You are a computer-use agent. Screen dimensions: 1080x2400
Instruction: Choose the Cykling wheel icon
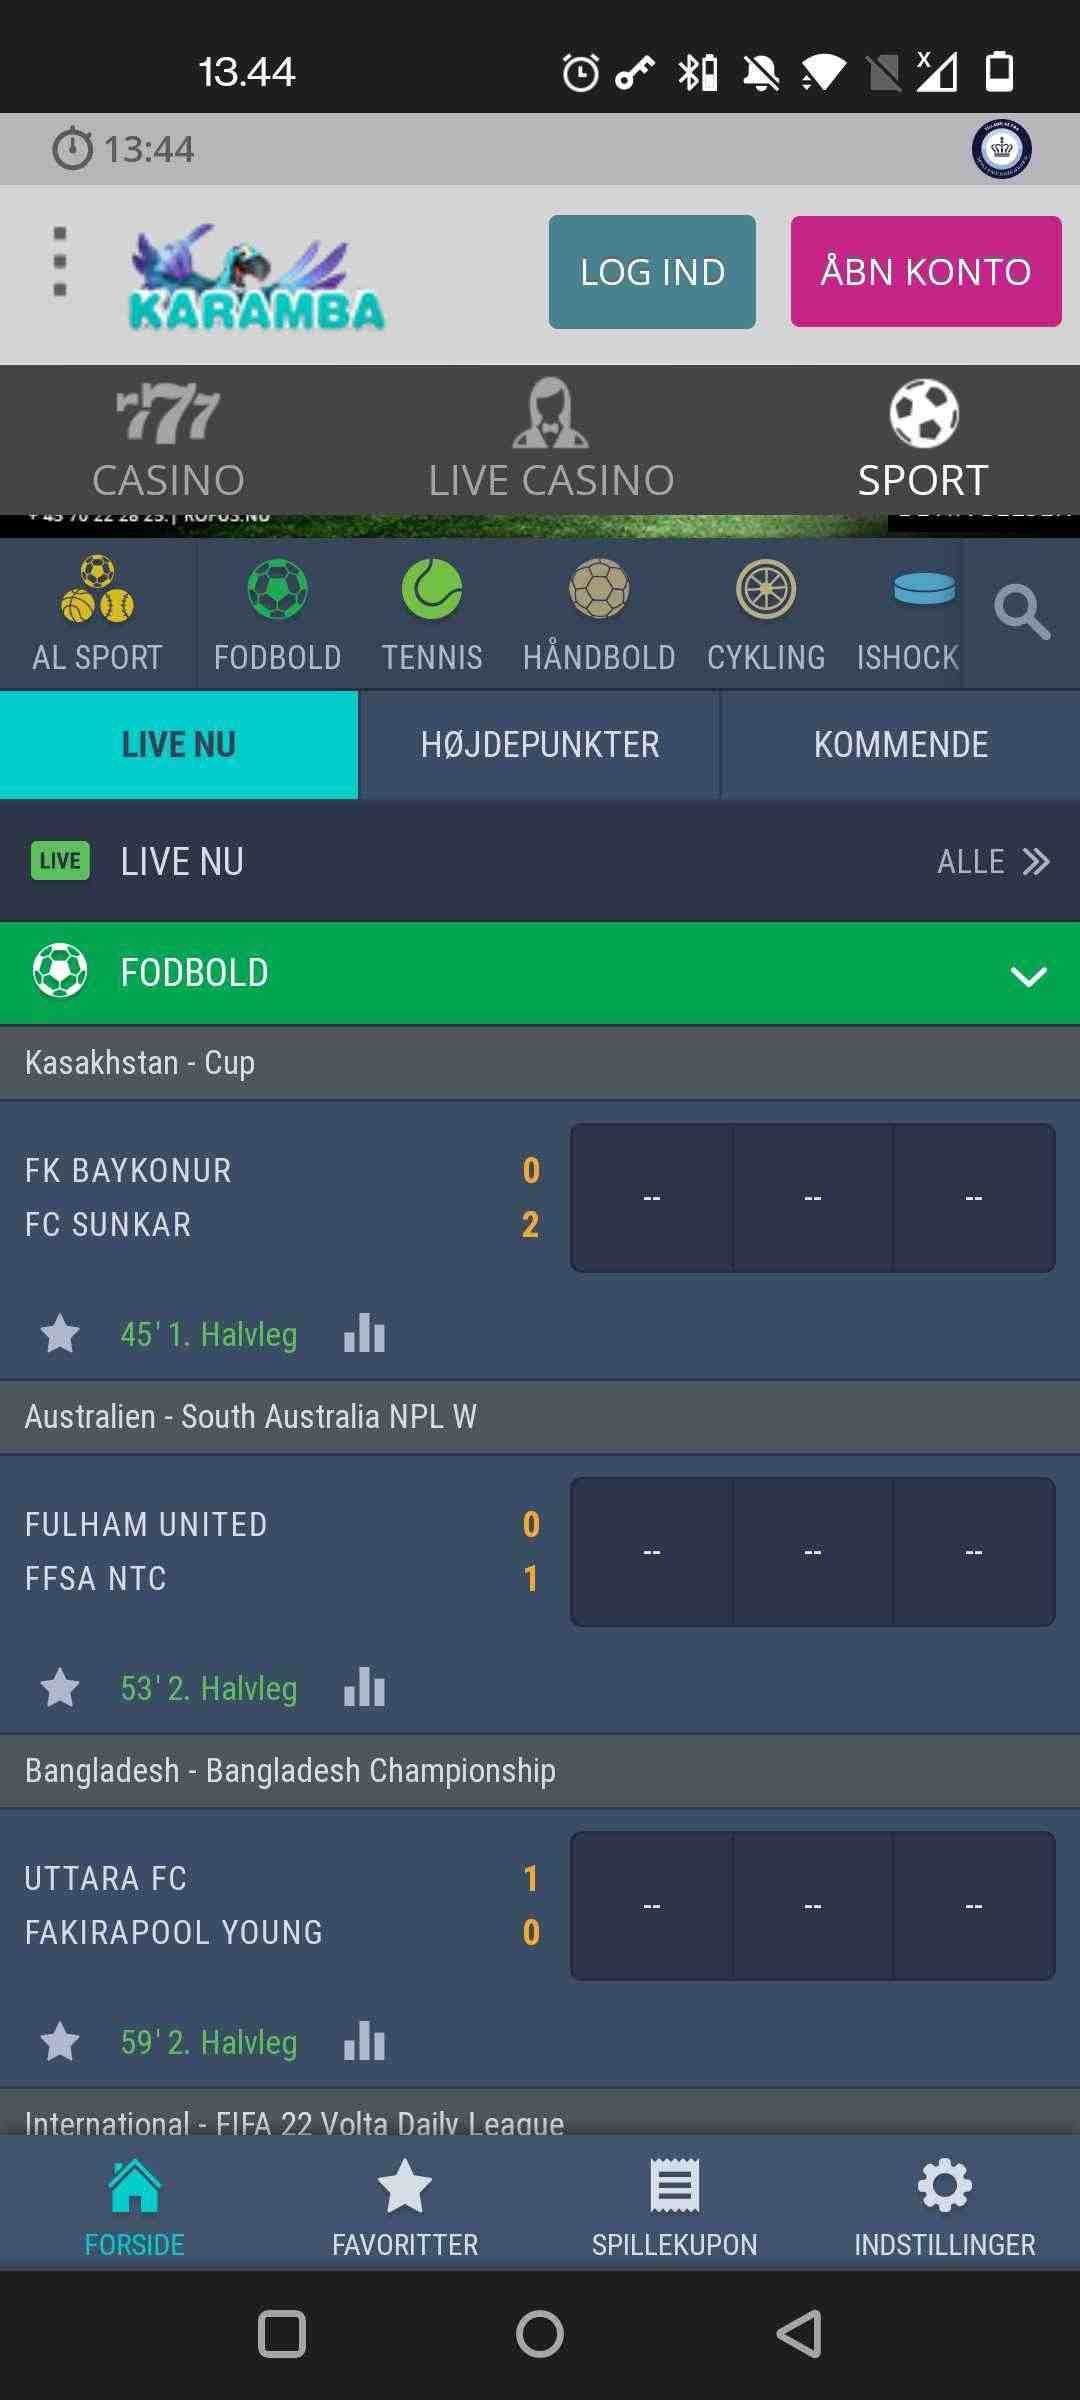pyautogui.click(x=766, y=590)
